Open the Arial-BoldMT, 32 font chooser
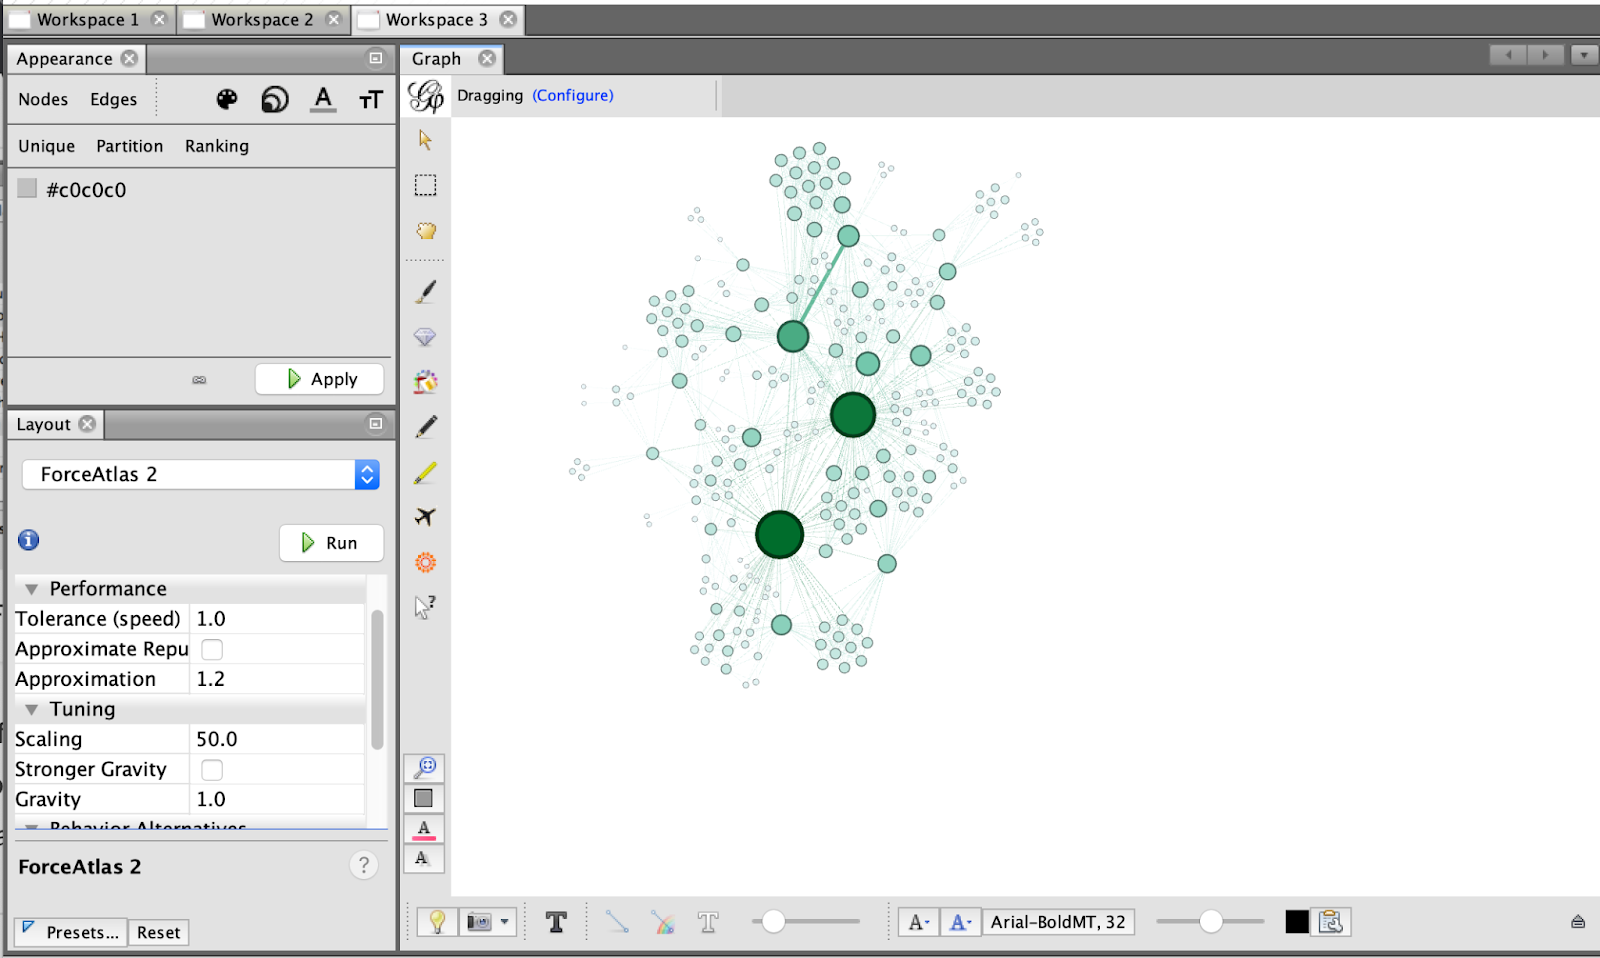 tap(1059, 922)
